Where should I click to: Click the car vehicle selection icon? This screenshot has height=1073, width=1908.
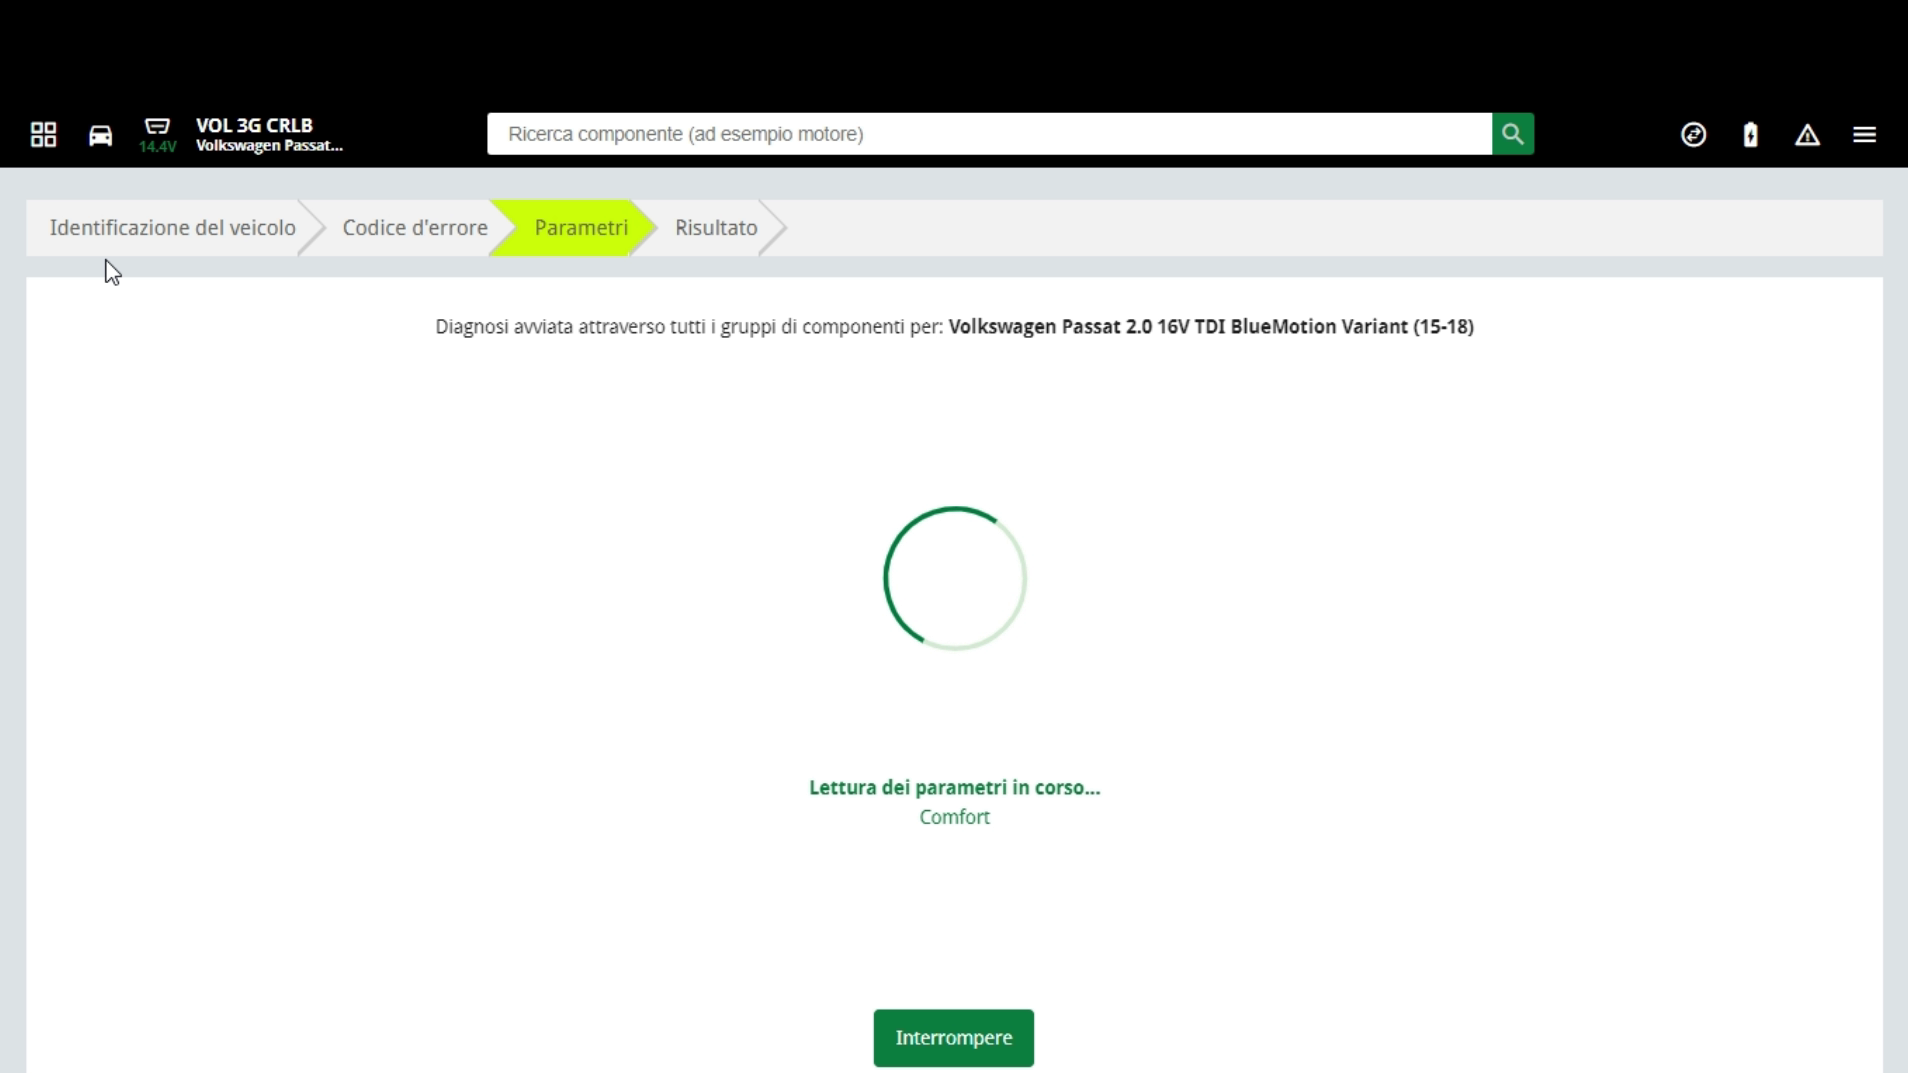pyautogui.click(x=100, y=135)
